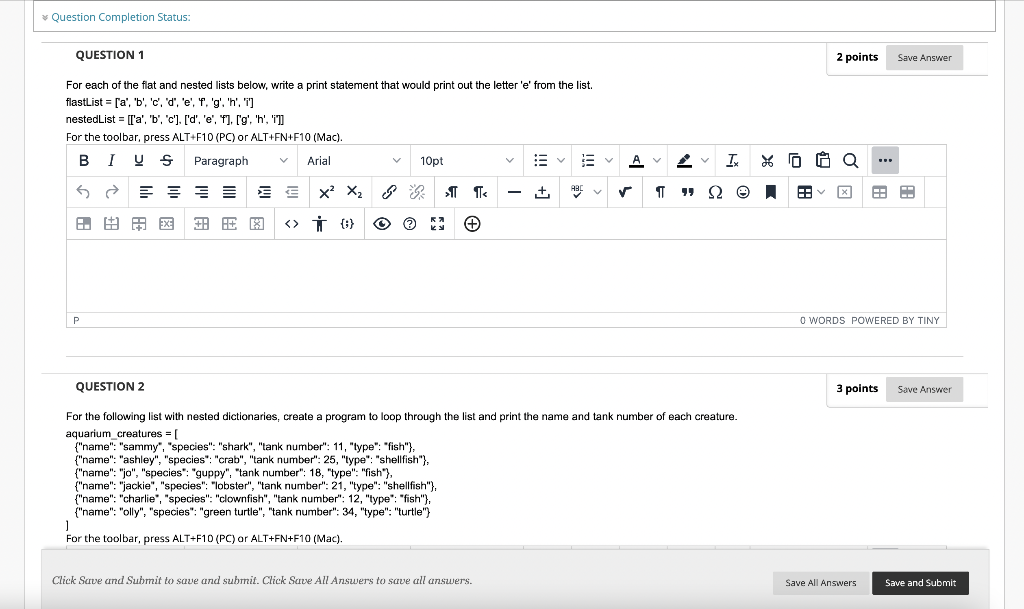Expand numbered list style options arrow
Viewport: 1024px width, 609px height.
[x=609, y=161]
